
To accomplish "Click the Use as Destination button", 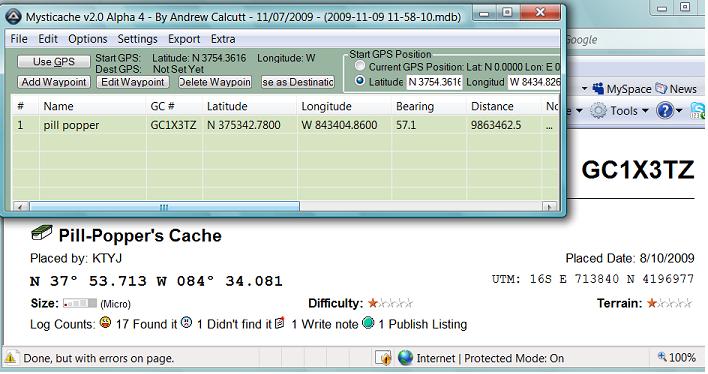I will [x=298, y=82].
